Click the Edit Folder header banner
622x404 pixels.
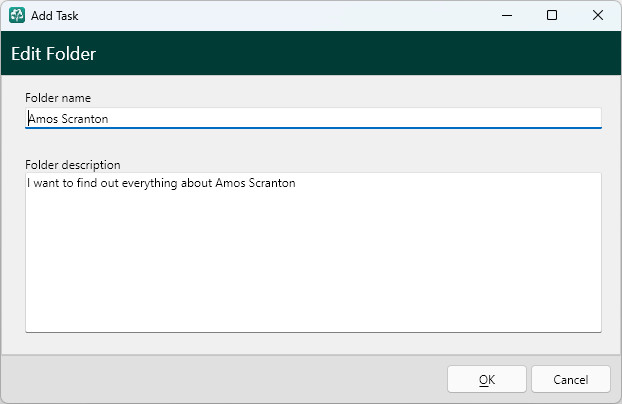tap(311, 53)
